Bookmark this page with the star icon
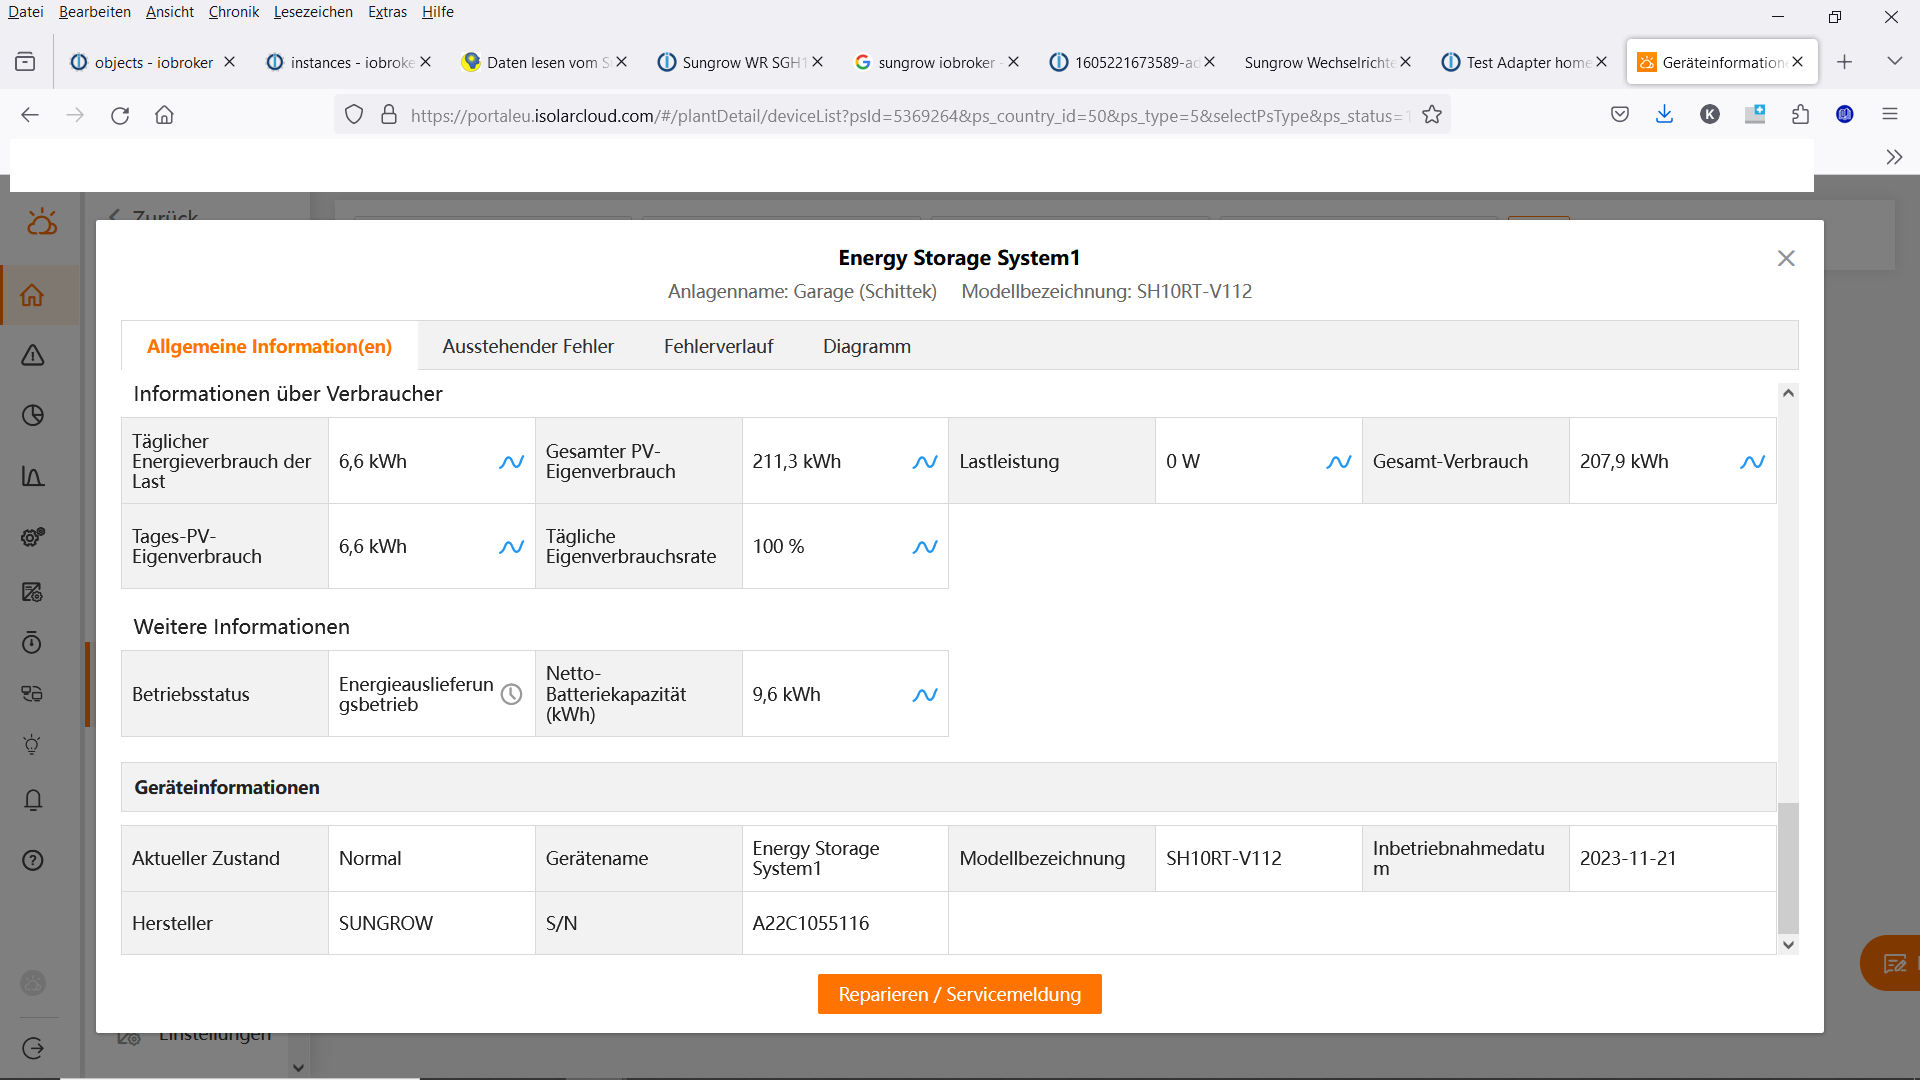The height and width of the screenshot is (1080, 1920). tap(1432, 115)
